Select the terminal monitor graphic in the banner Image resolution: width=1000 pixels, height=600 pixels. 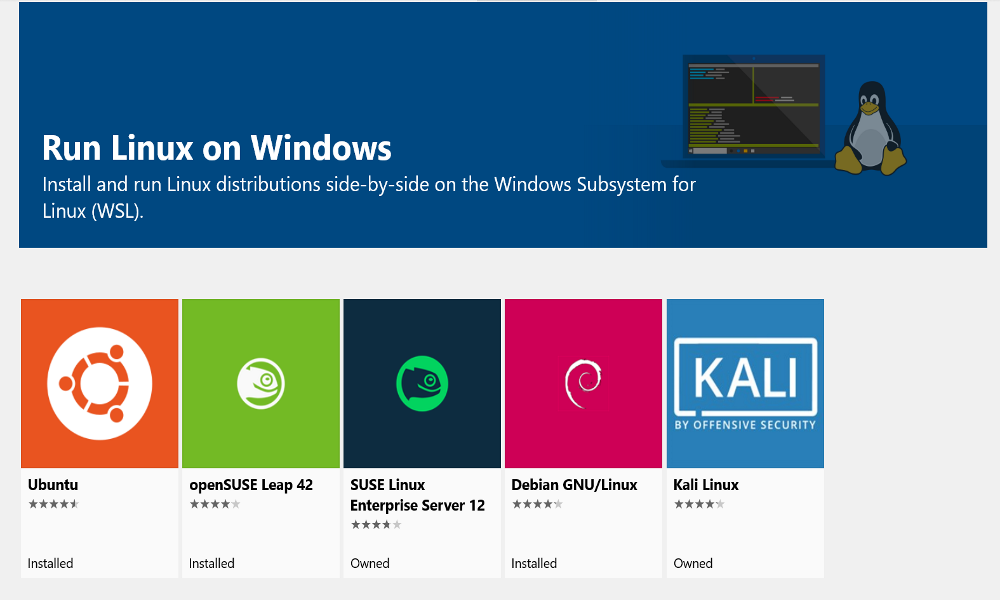tap(753, 103)
